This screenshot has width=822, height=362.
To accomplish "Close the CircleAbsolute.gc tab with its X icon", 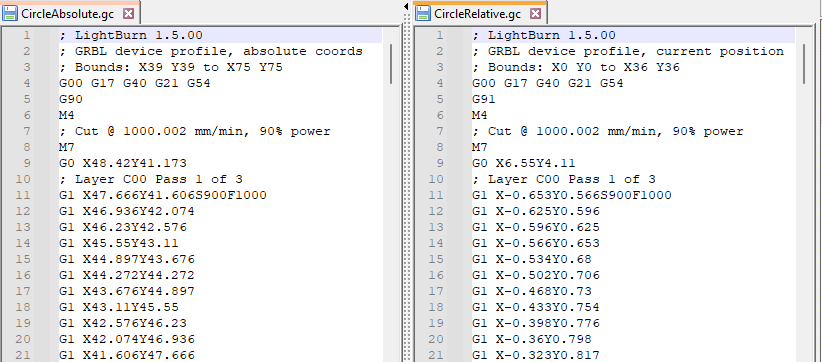I will click(128, 14).
